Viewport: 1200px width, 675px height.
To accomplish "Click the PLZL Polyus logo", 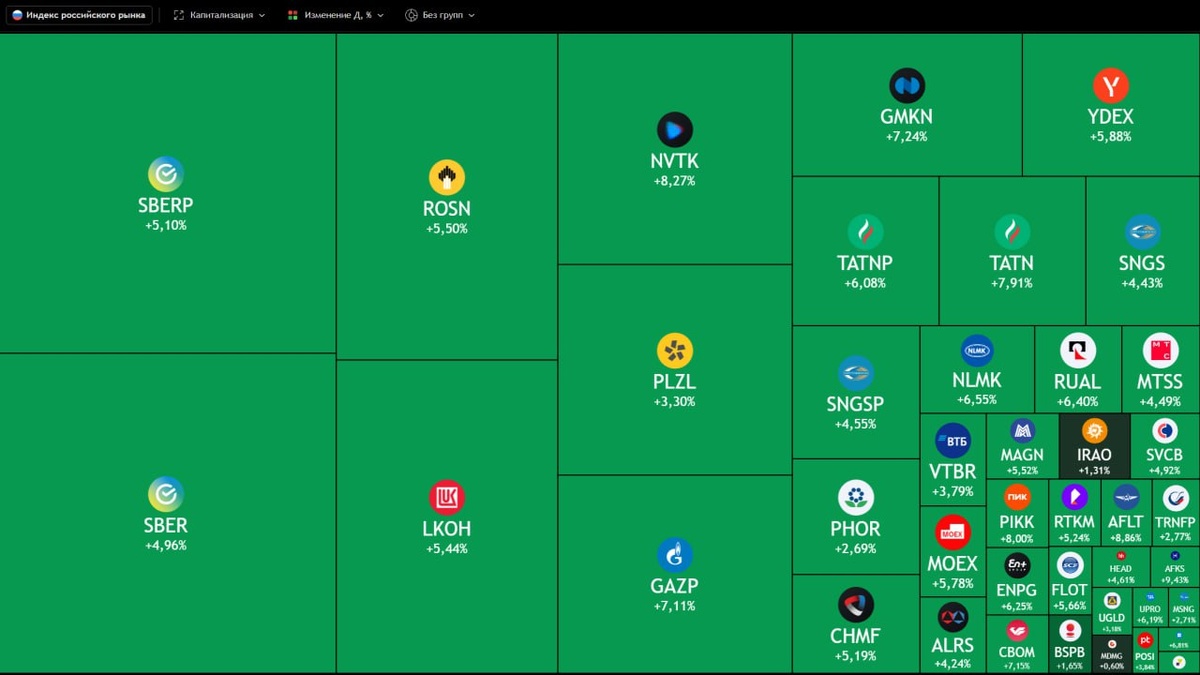I will [x=675, y=351].
